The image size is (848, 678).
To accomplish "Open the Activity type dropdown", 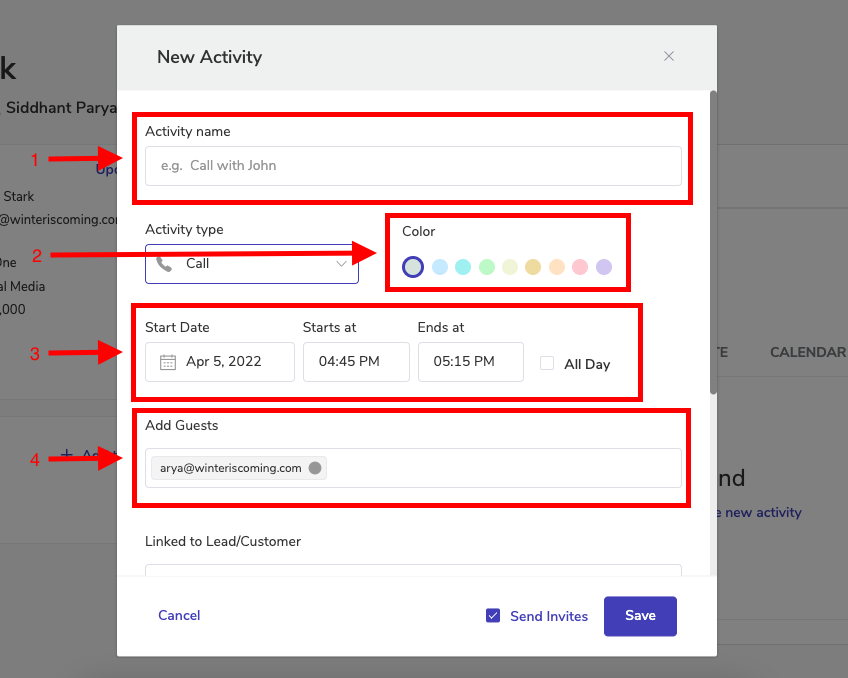I will point(251,264).
